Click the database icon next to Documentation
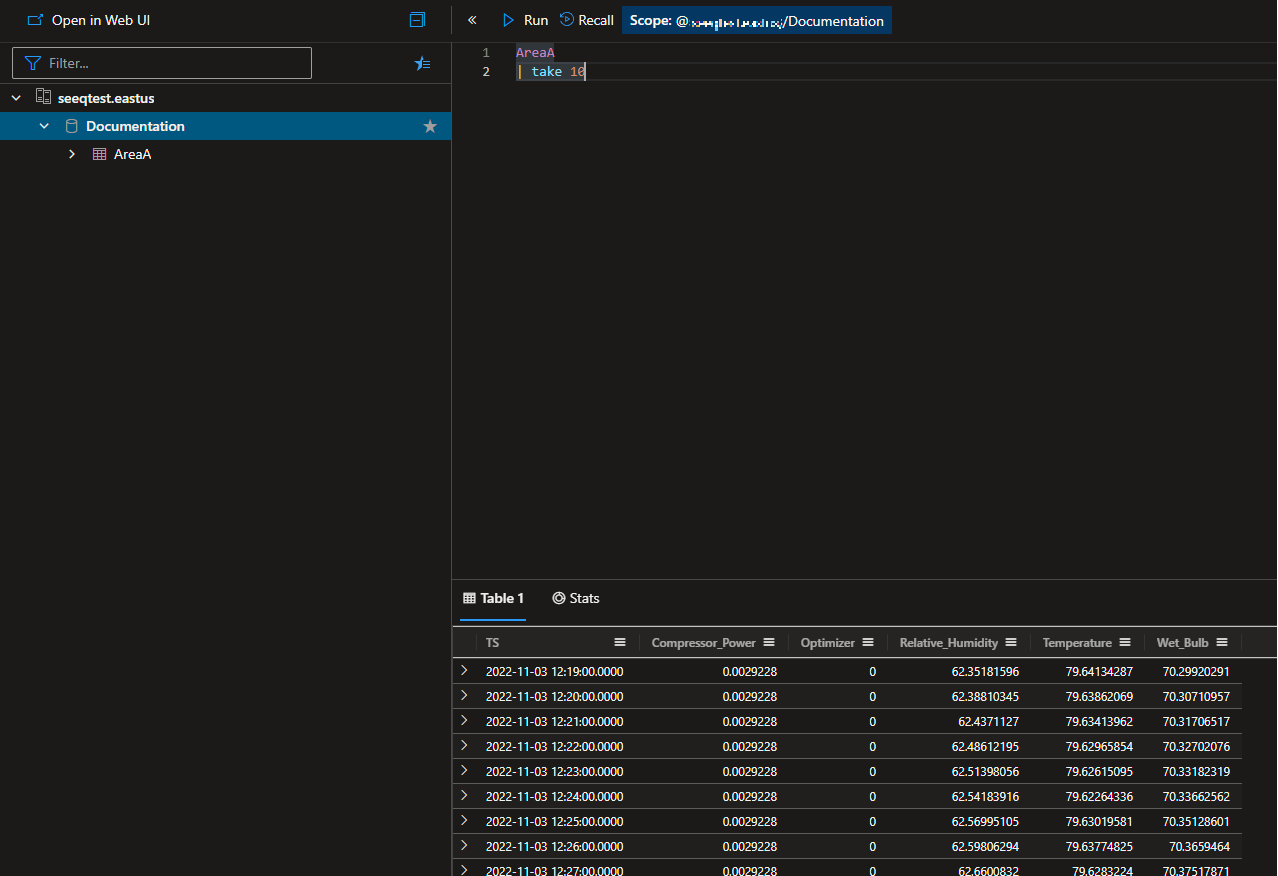 71,126
